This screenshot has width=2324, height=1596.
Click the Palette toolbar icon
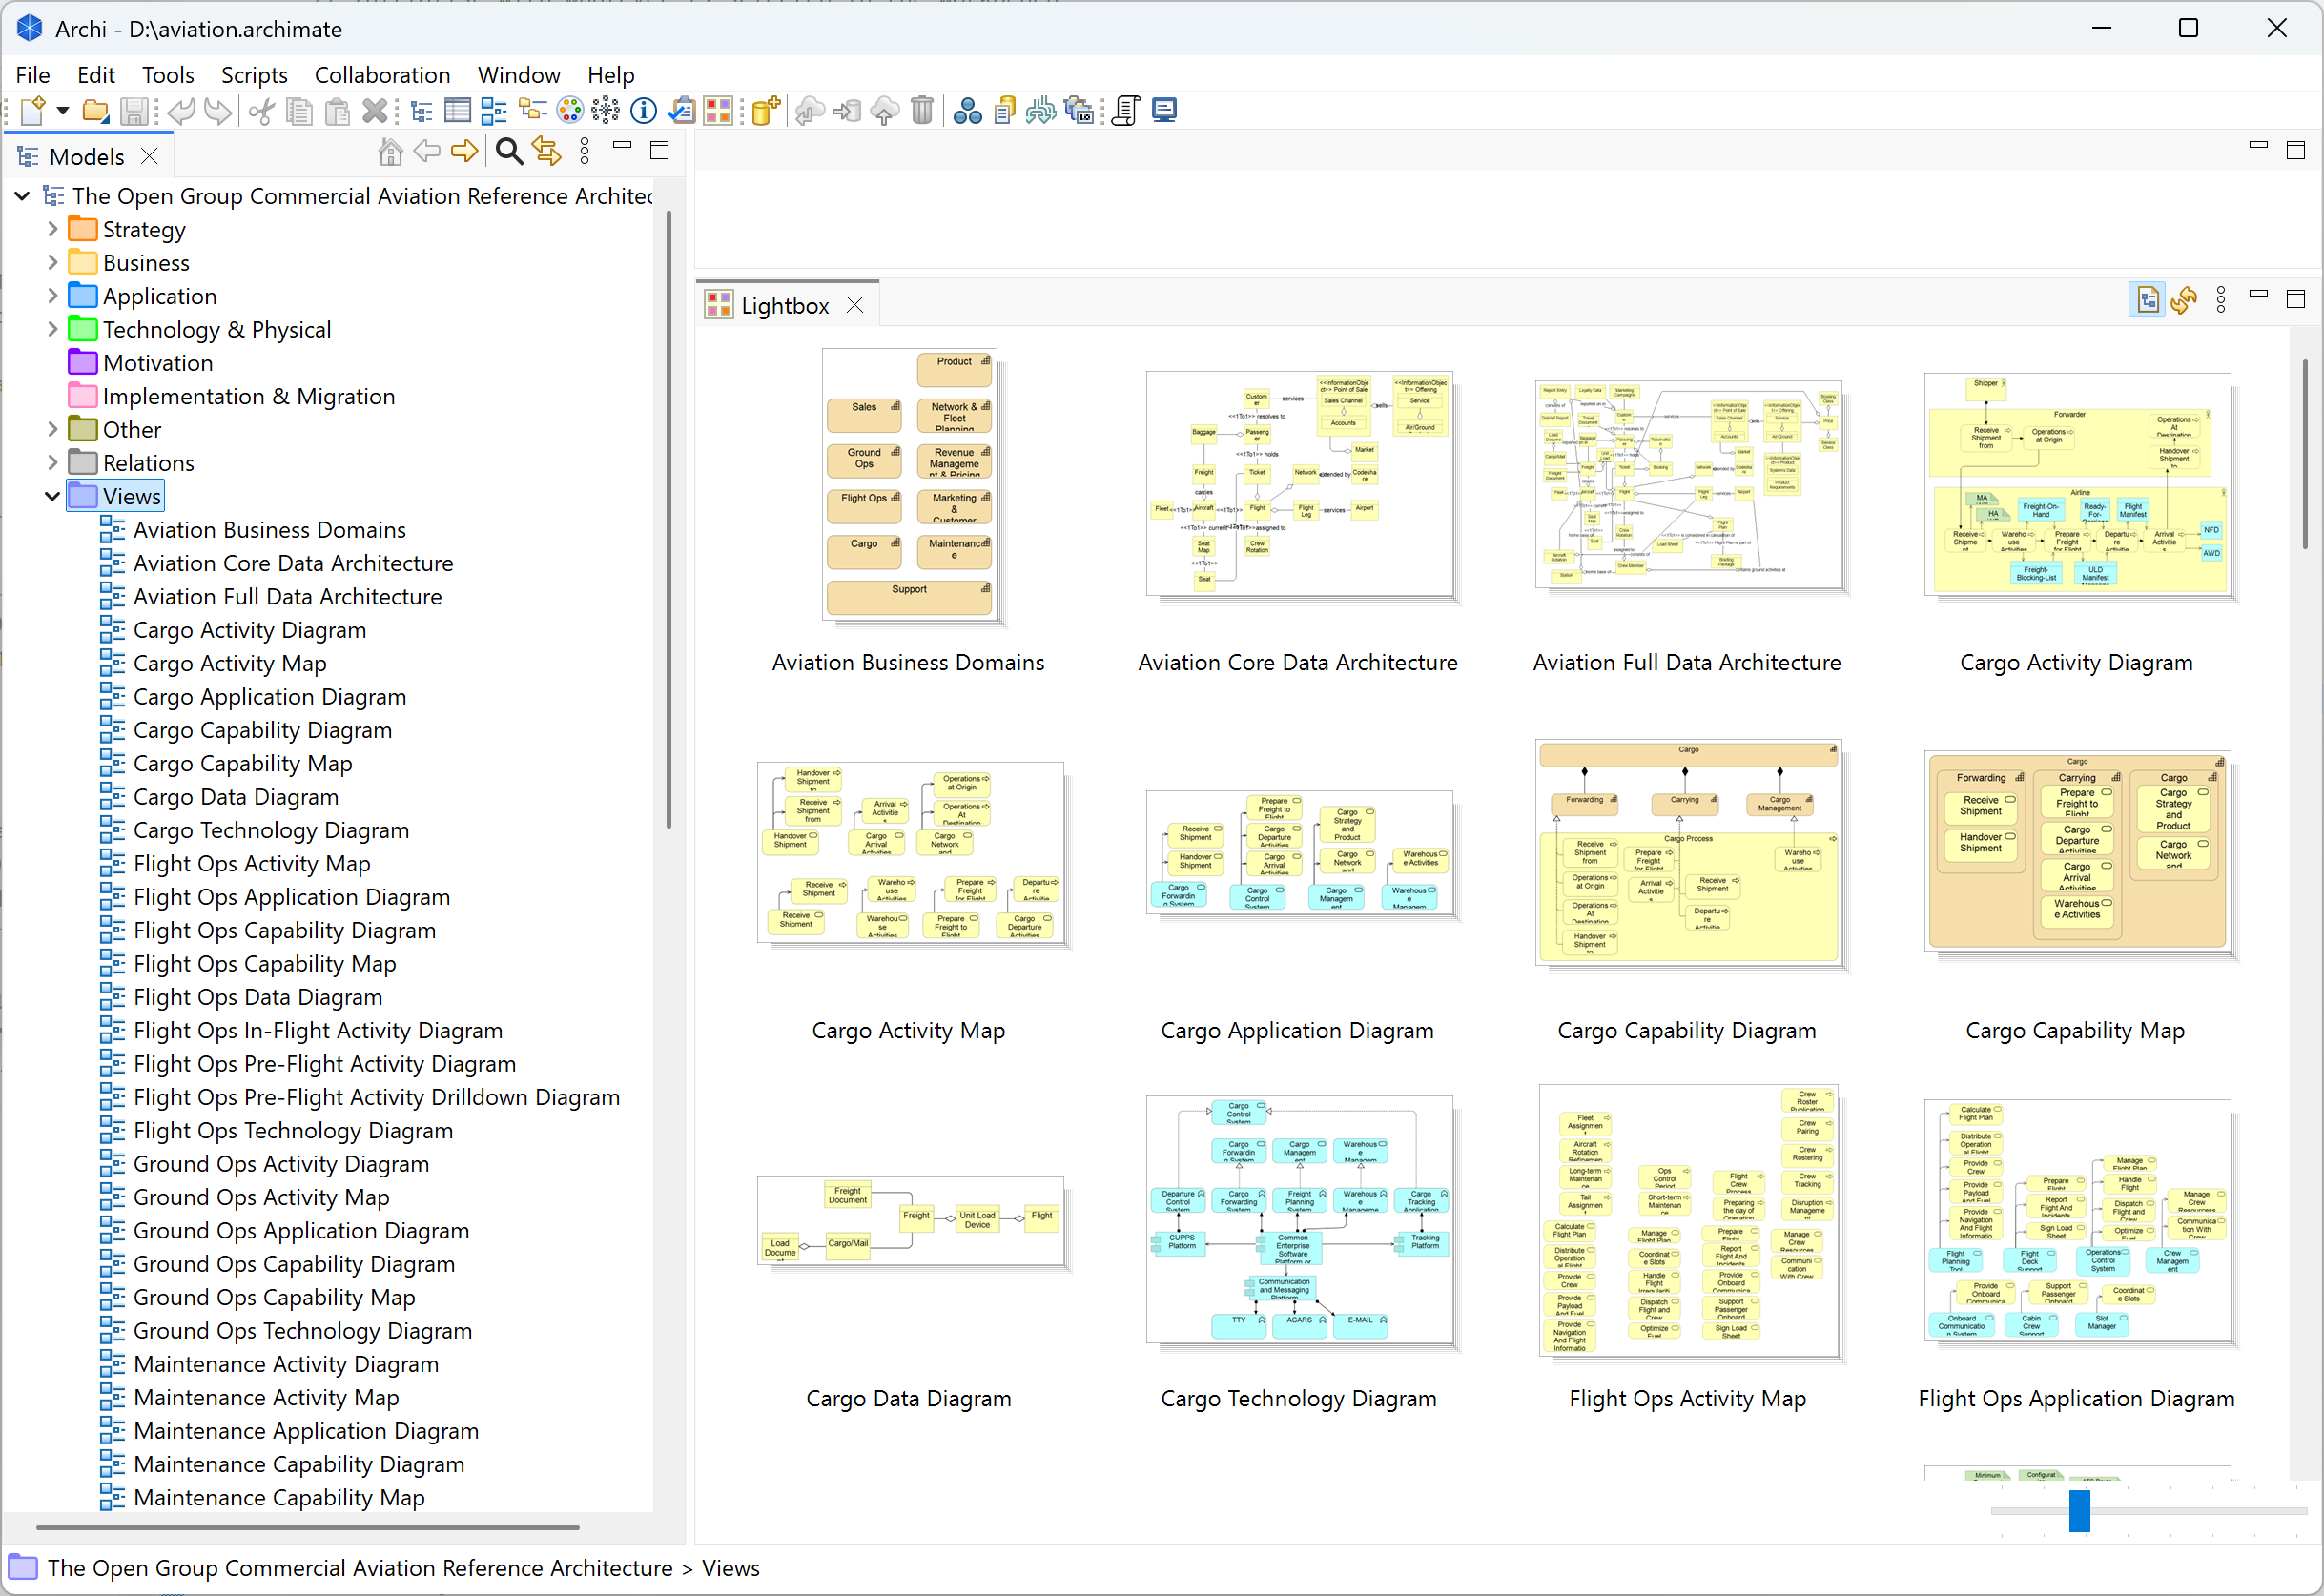pyautogui.click(x=569, y=110)
